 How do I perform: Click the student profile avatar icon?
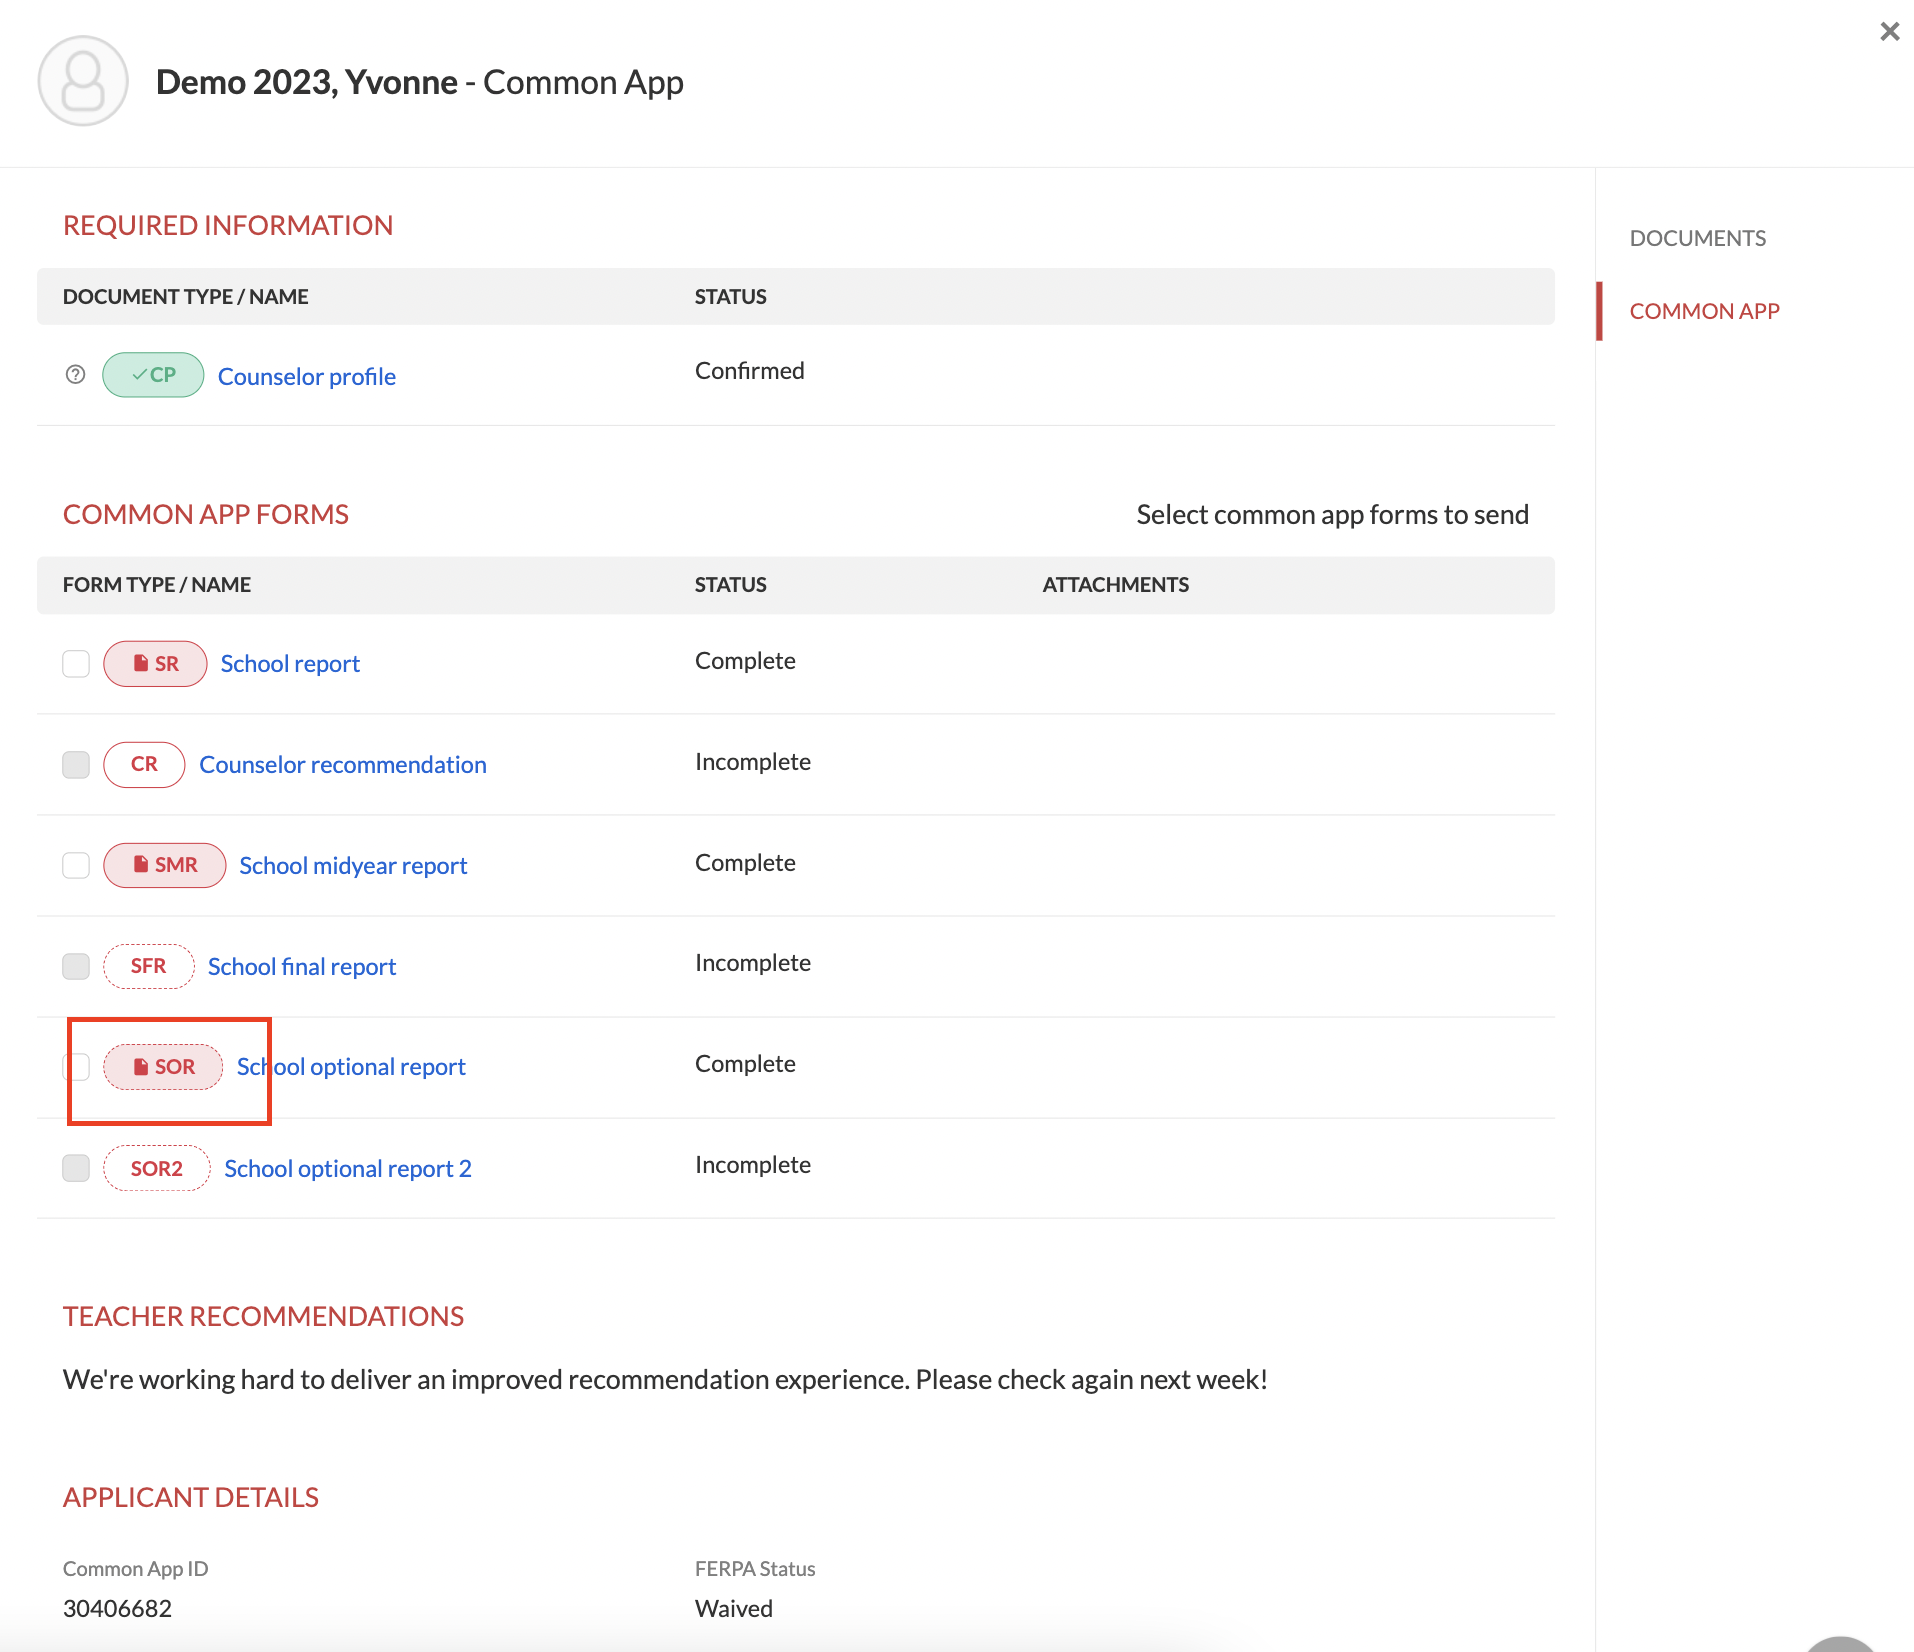click(x=83, y=81)
